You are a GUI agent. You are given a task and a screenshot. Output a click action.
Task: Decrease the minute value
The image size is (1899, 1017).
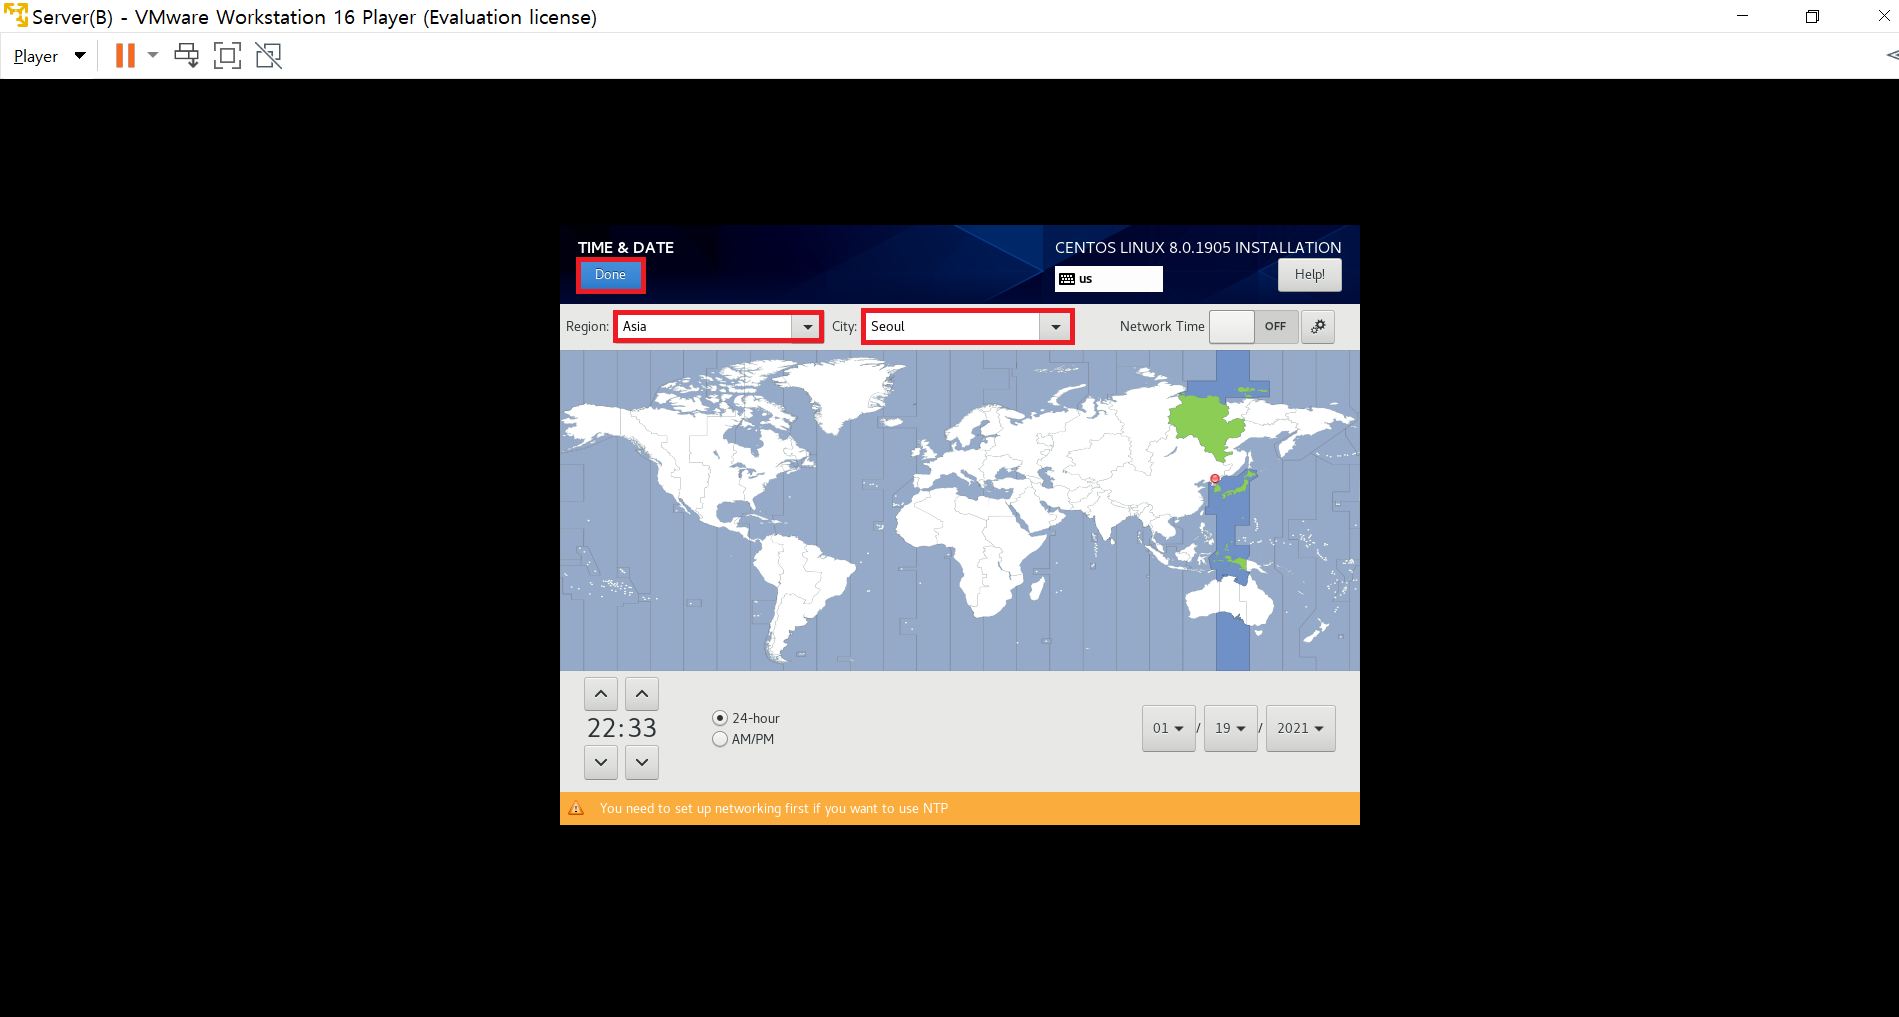coord(642,762)
